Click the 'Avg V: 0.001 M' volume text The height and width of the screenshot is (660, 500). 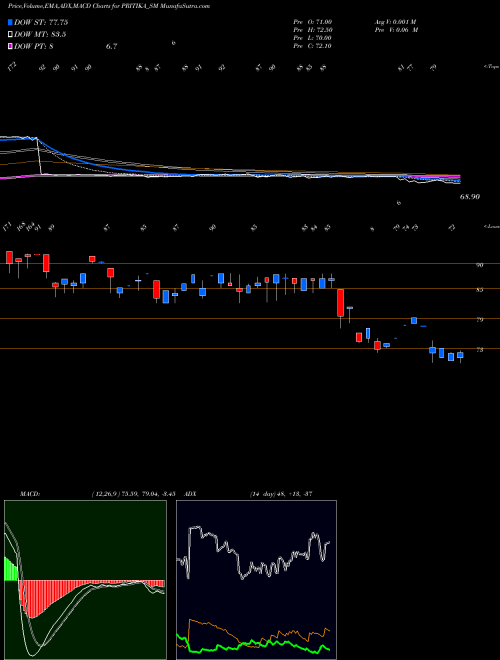pyautogui.click(x=395, y=22)
